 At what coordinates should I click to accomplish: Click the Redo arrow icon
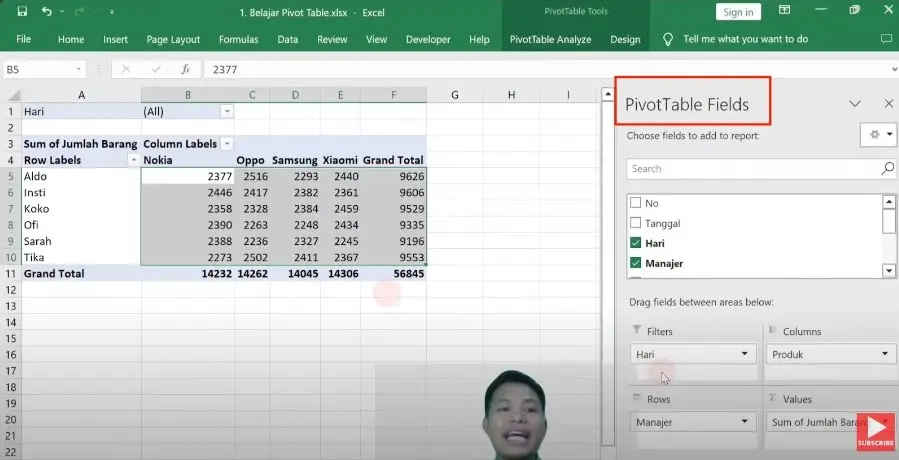(79, 11)
